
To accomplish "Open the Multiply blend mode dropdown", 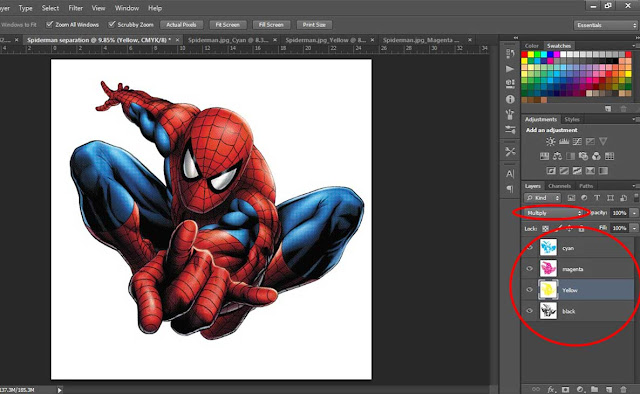I will tap(553, 213).
